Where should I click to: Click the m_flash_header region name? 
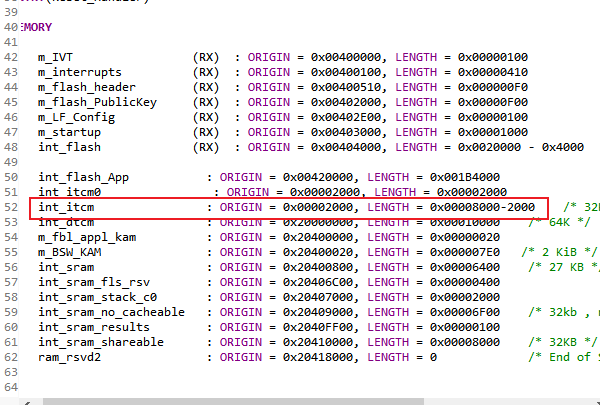click(x=86, y=87)
